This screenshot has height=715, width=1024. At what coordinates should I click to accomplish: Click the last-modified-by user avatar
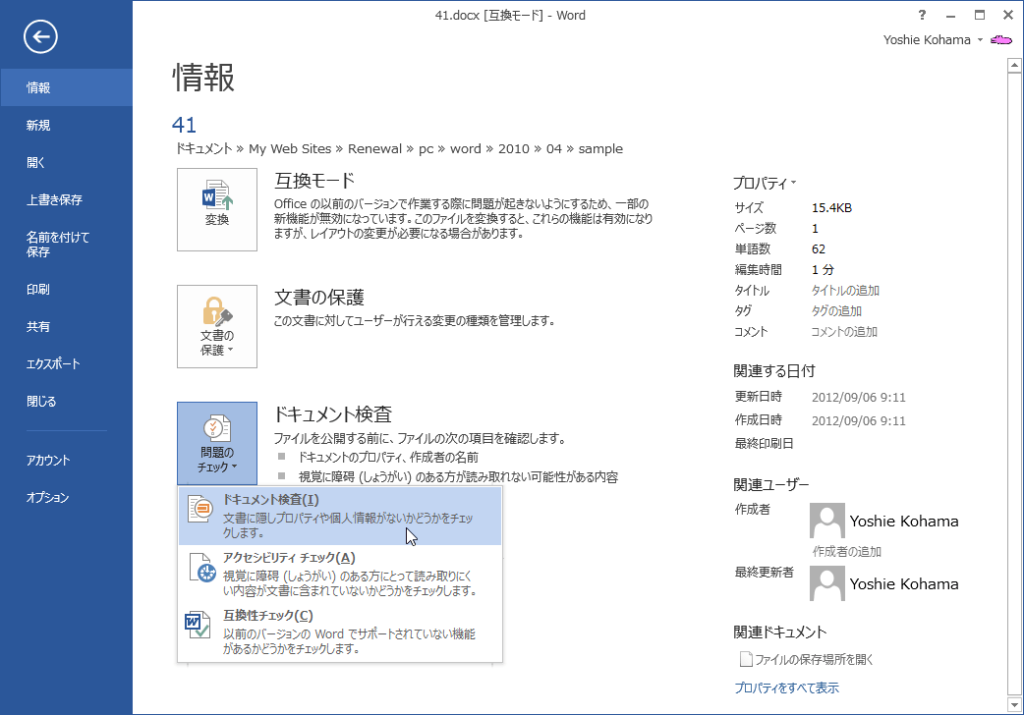[827, 583]
